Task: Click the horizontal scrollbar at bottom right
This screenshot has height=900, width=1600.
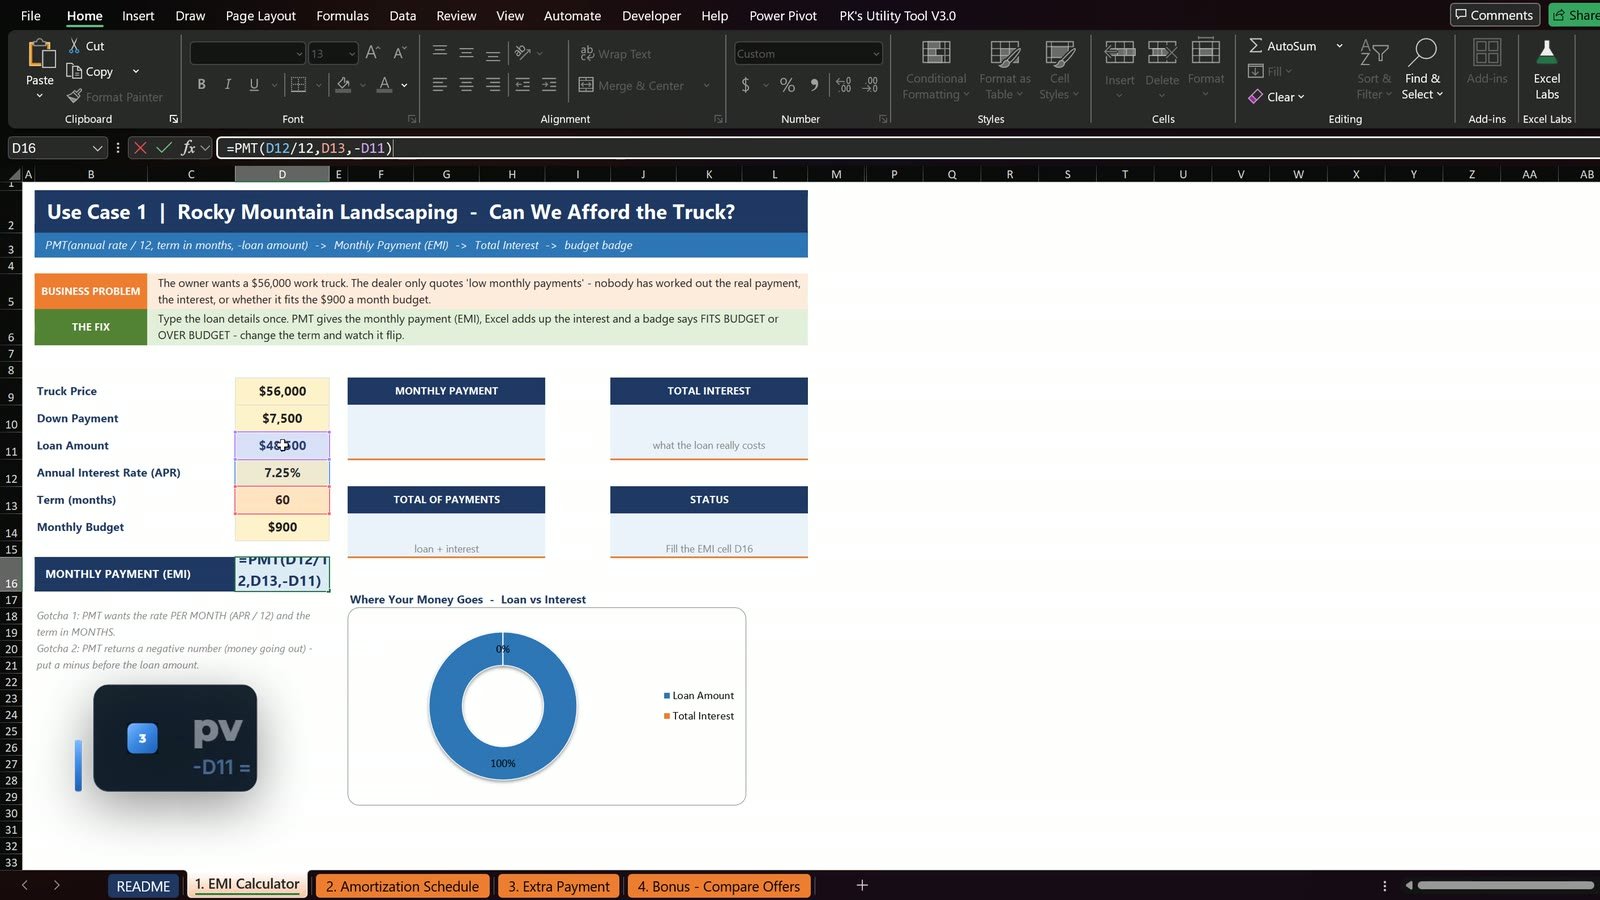Action: point(1505,885)
